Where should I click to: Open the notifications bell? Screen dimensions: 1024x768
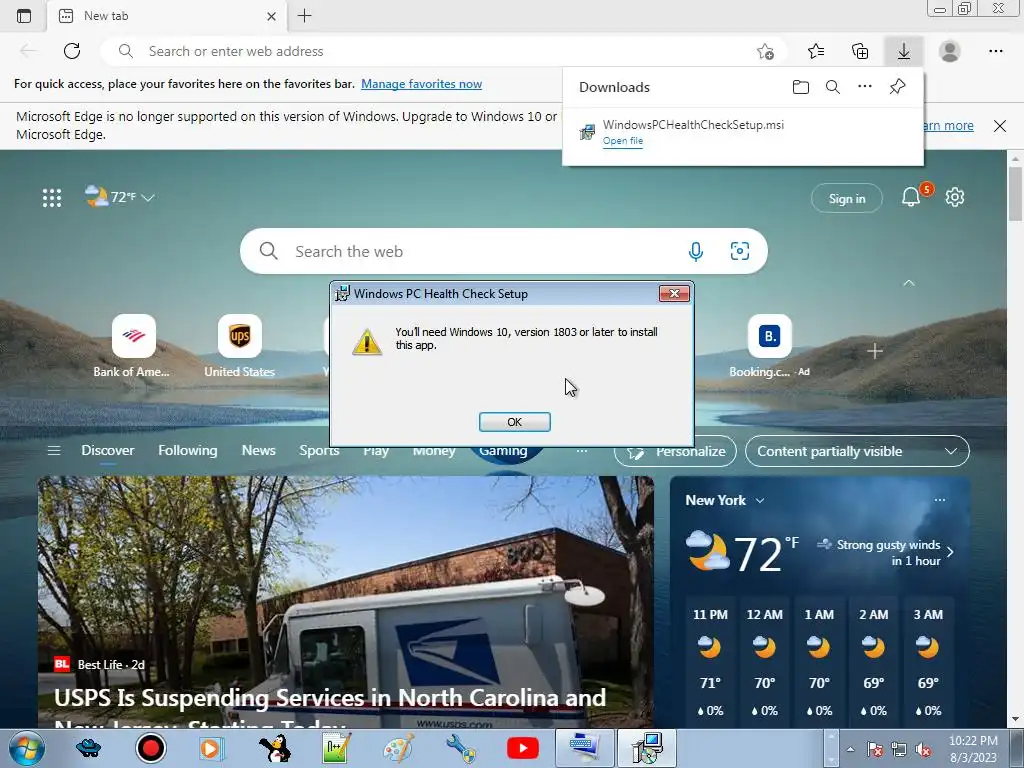(911, 197)
